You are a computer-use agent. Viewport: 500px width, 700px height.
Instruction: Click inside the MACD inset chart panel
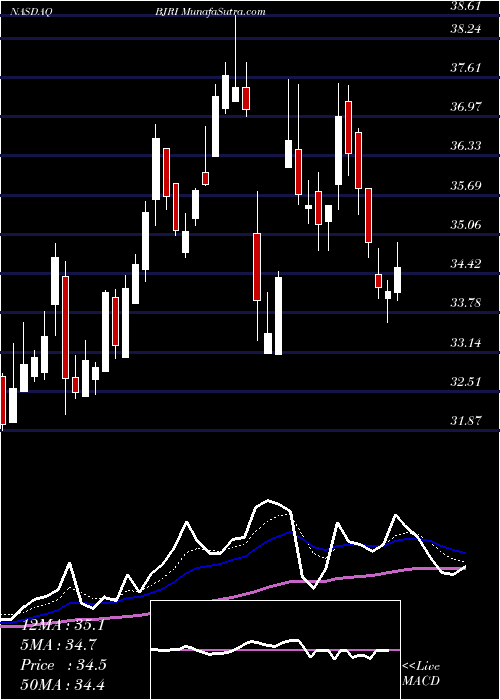pos(276,650)
